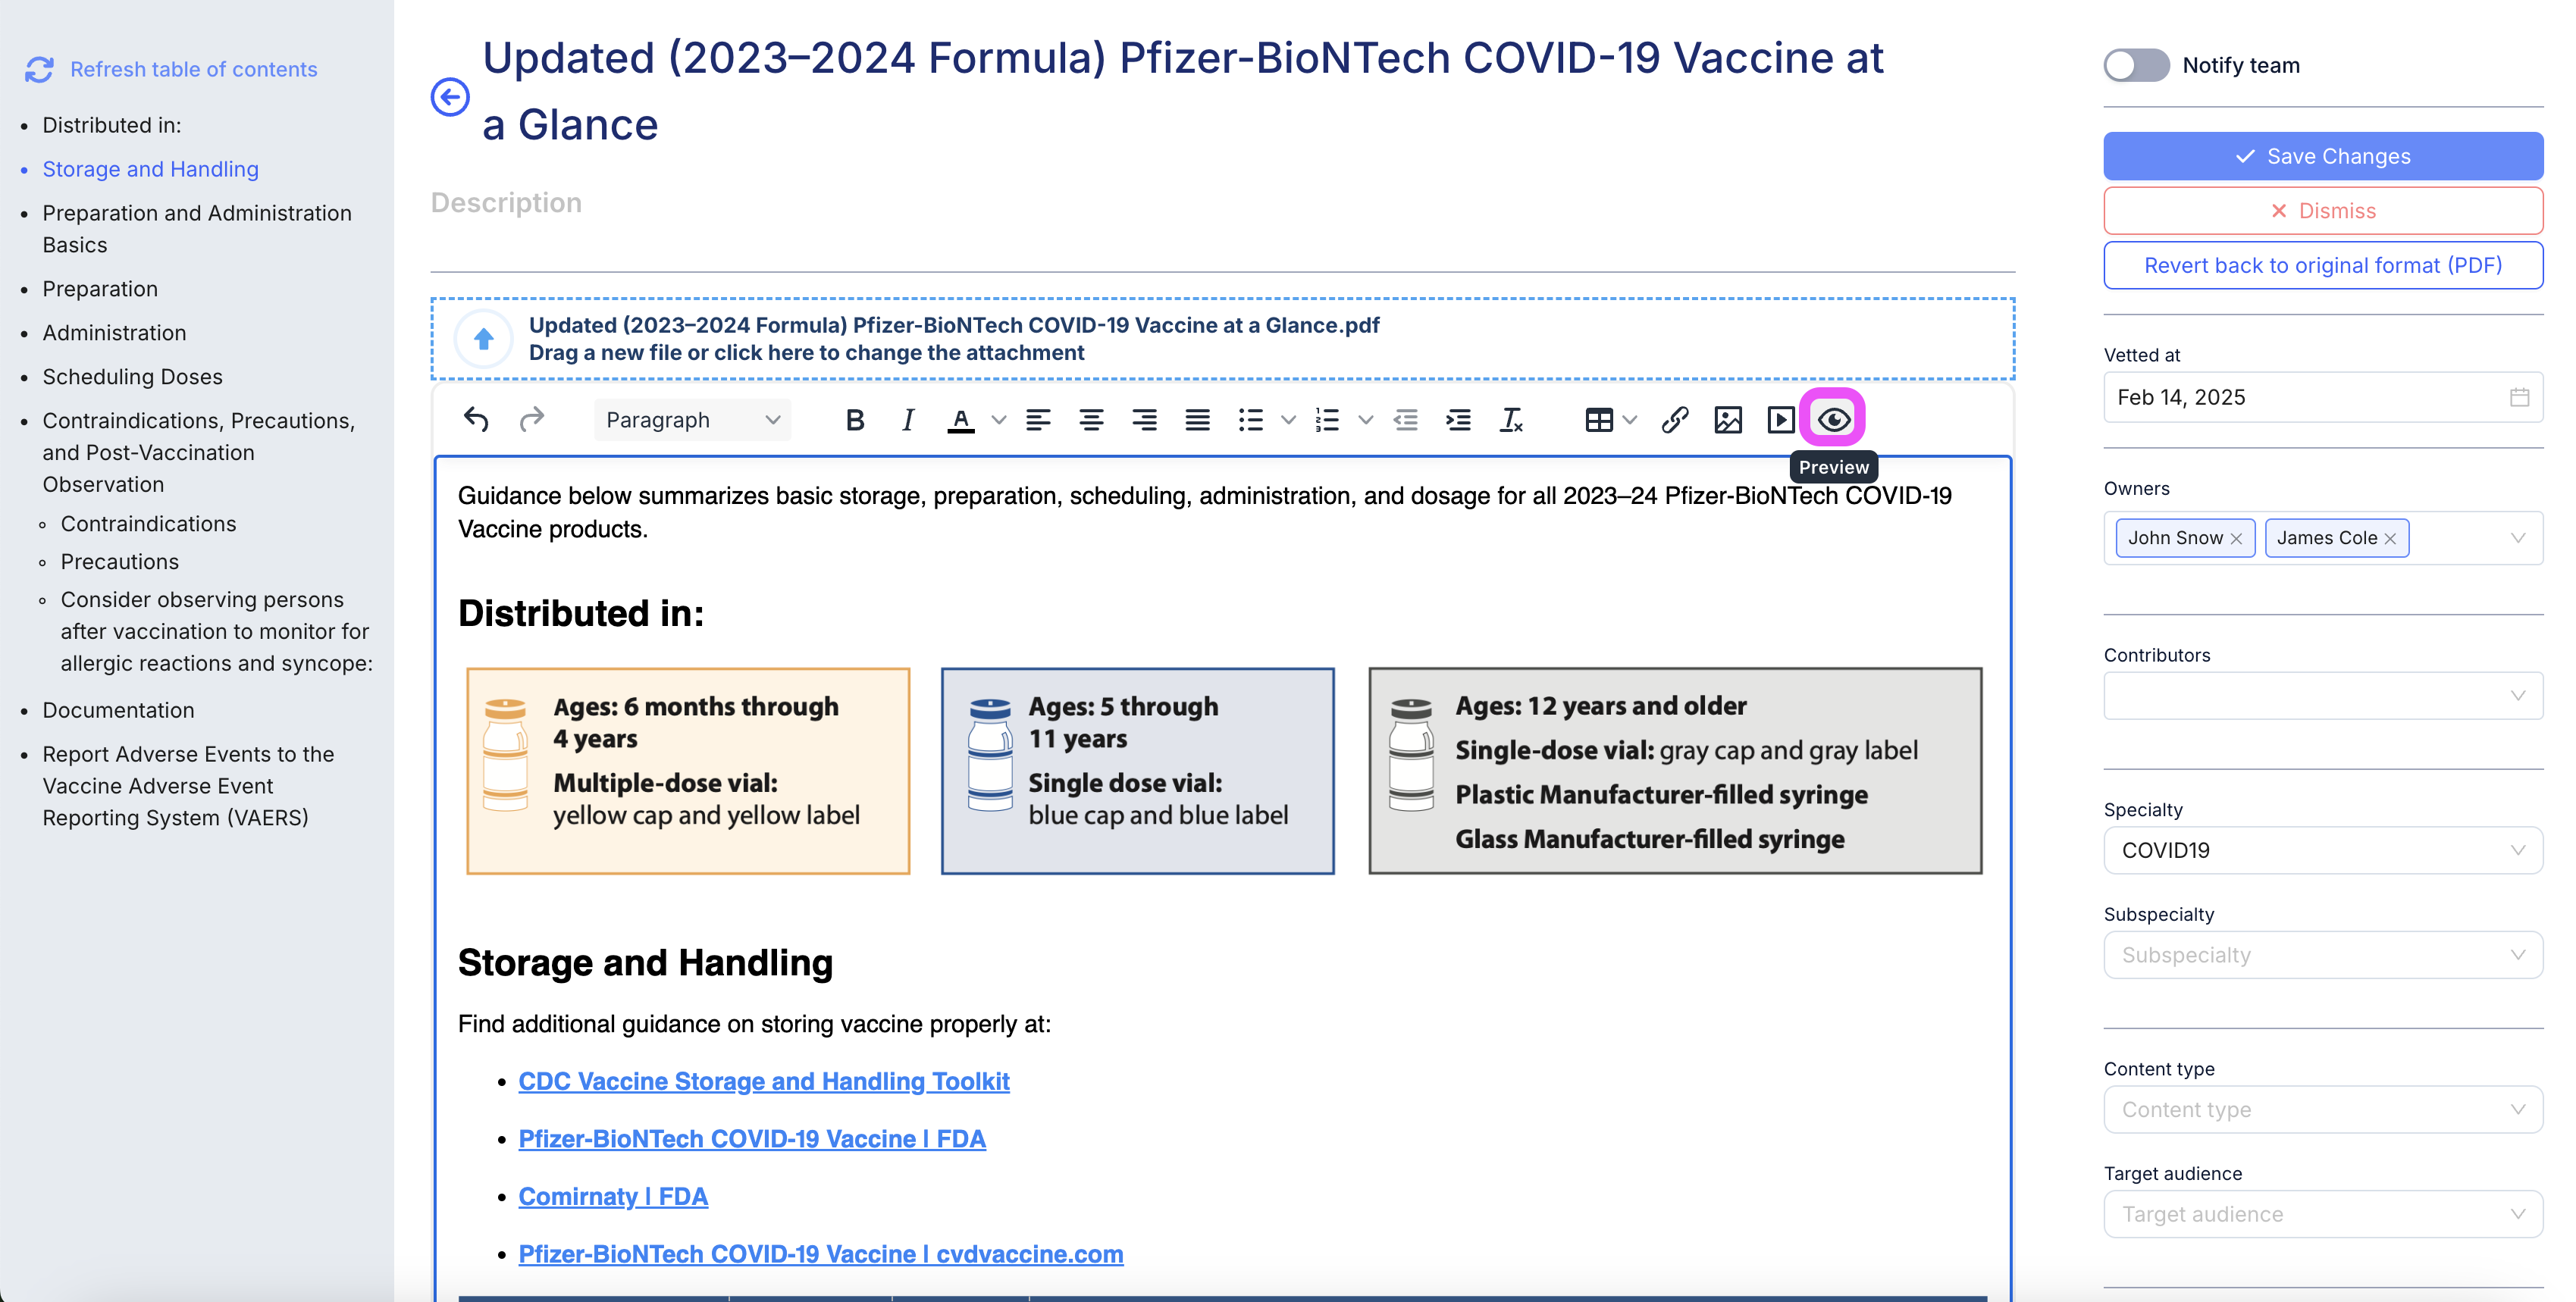
Task: Open the Target audience dropdown
Action: pyautogui.click(x=2323, y=1214)
